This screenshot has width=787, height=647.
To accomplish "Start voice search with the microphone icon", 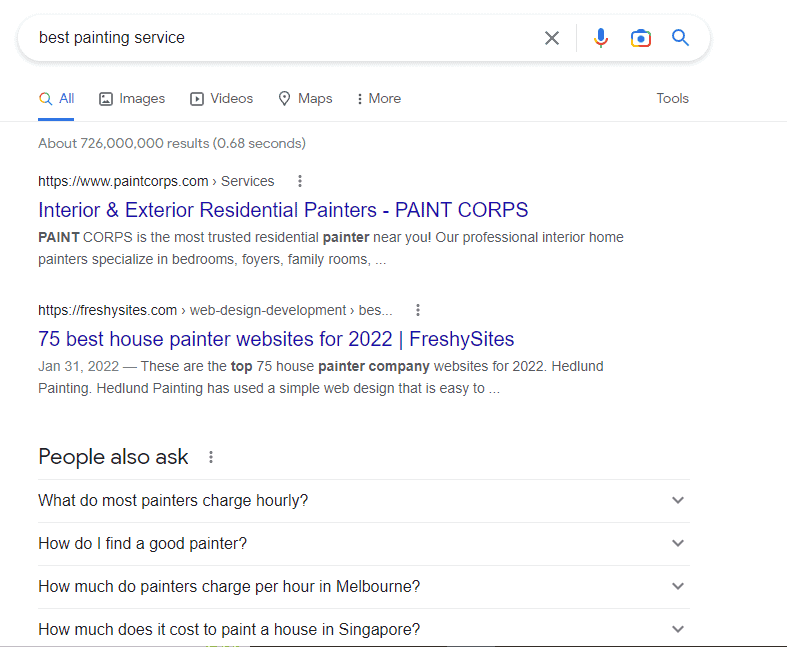I will pos(600,38).
